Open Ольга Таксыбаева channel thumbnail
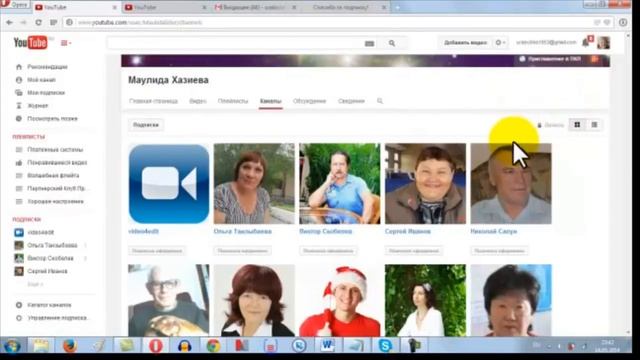 [x=254, y=184]
